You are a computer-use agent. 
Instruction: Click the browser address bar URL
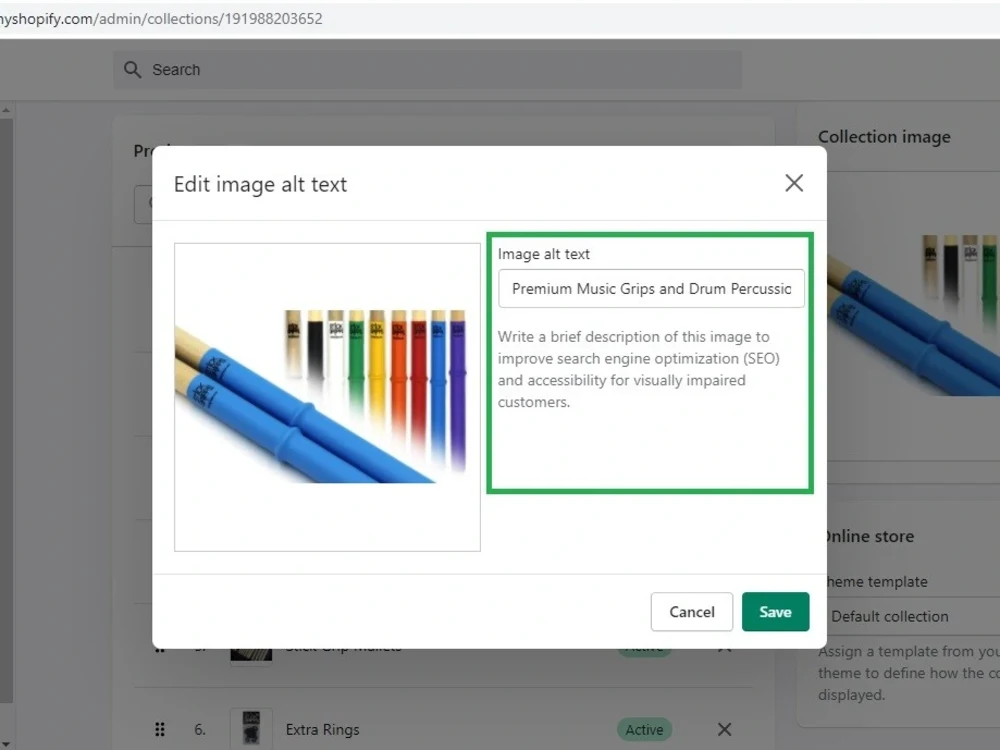point(161,18)
